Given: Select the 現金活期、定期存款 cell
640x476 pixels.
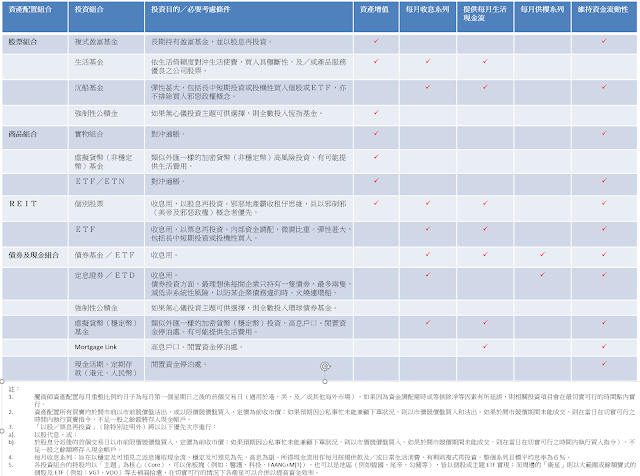Looking at the screenshot, I should tap(106, 369).
